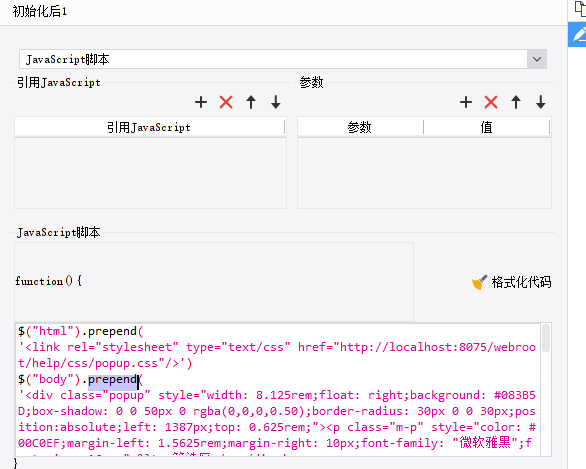Screen dimensions: 586x469
Task: Click the 引用JavaScript column header
Action: pyautogui.click(x=149, y=127)
